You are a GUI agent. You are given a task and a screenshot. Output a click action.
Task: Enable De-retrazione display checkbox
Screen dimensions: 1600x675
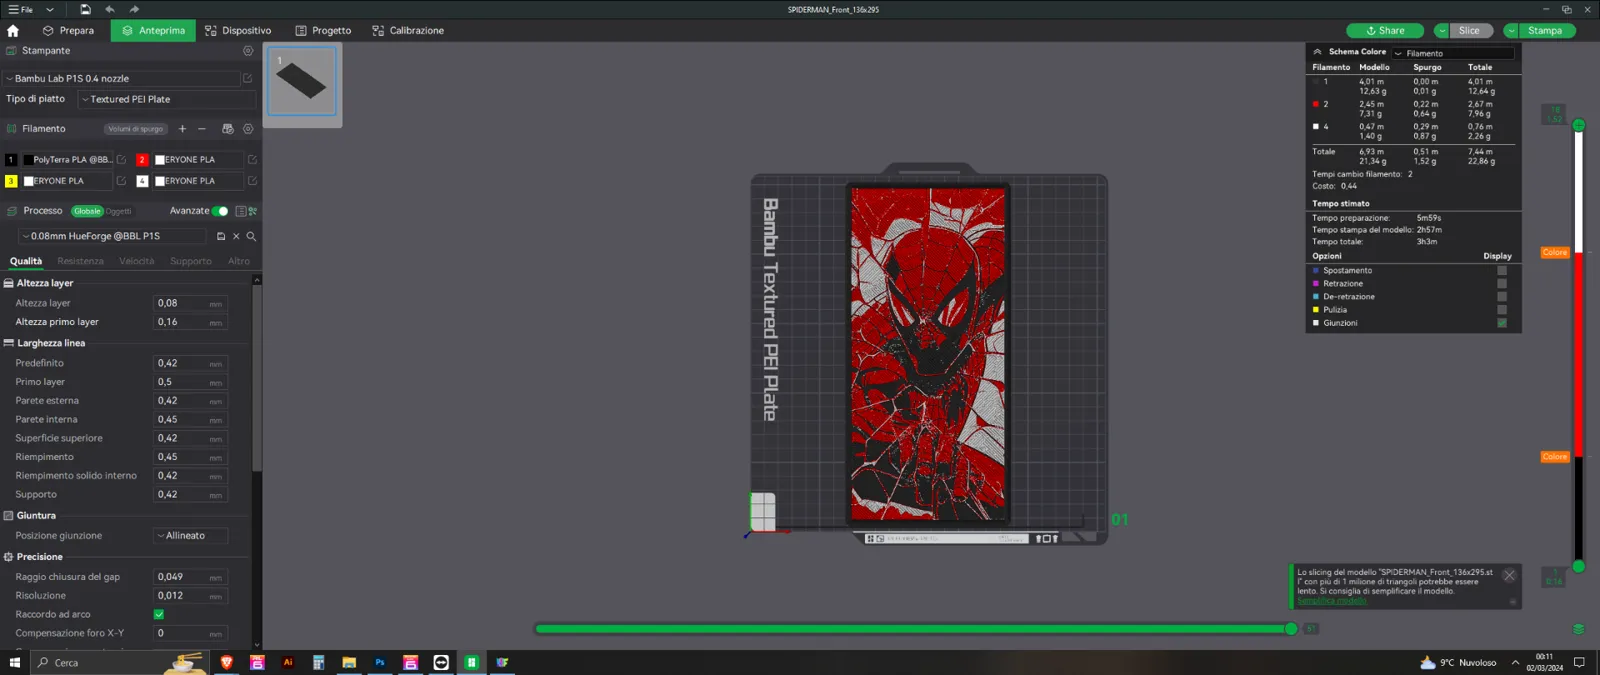click(x=1502, y=297)
